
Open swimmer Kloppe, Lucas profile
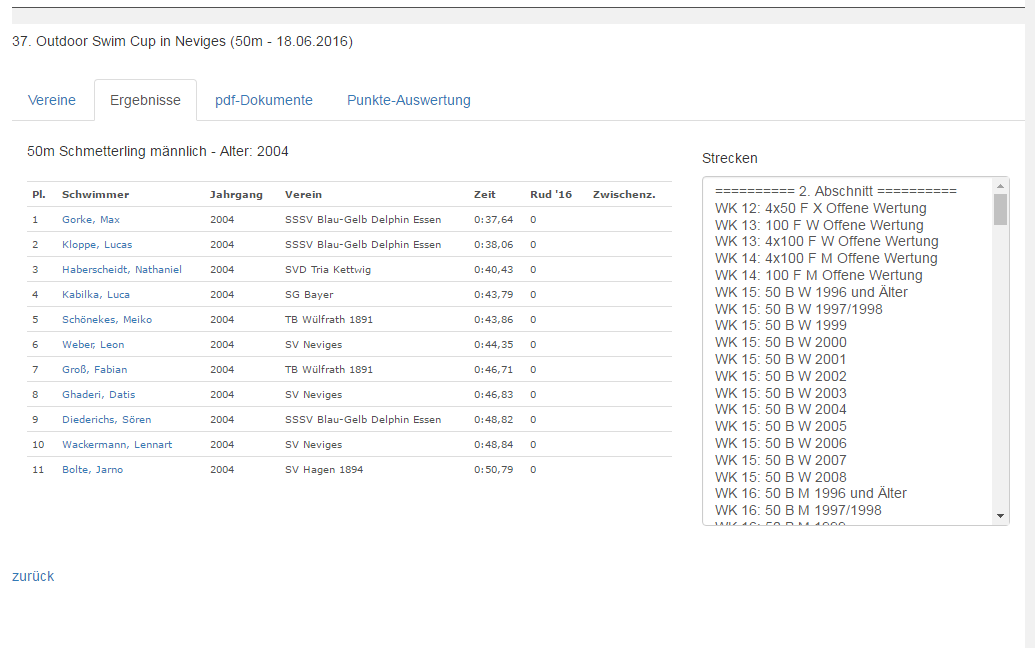coord(97,245)
